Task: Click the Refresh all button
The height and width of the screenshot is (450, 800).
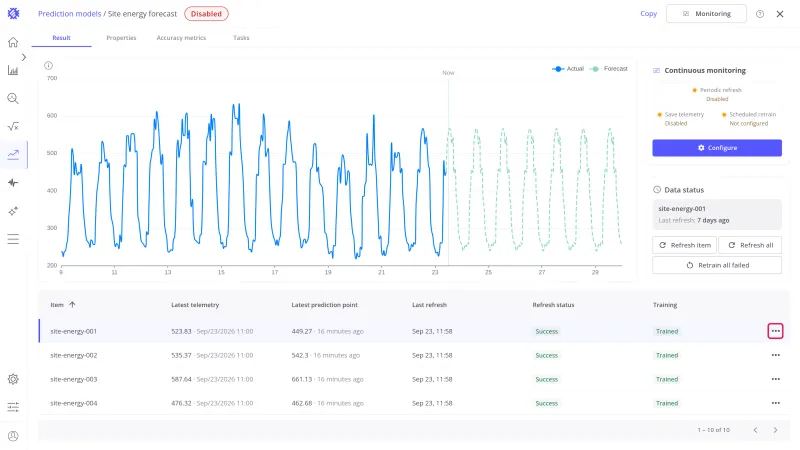Action: (750, 245)
